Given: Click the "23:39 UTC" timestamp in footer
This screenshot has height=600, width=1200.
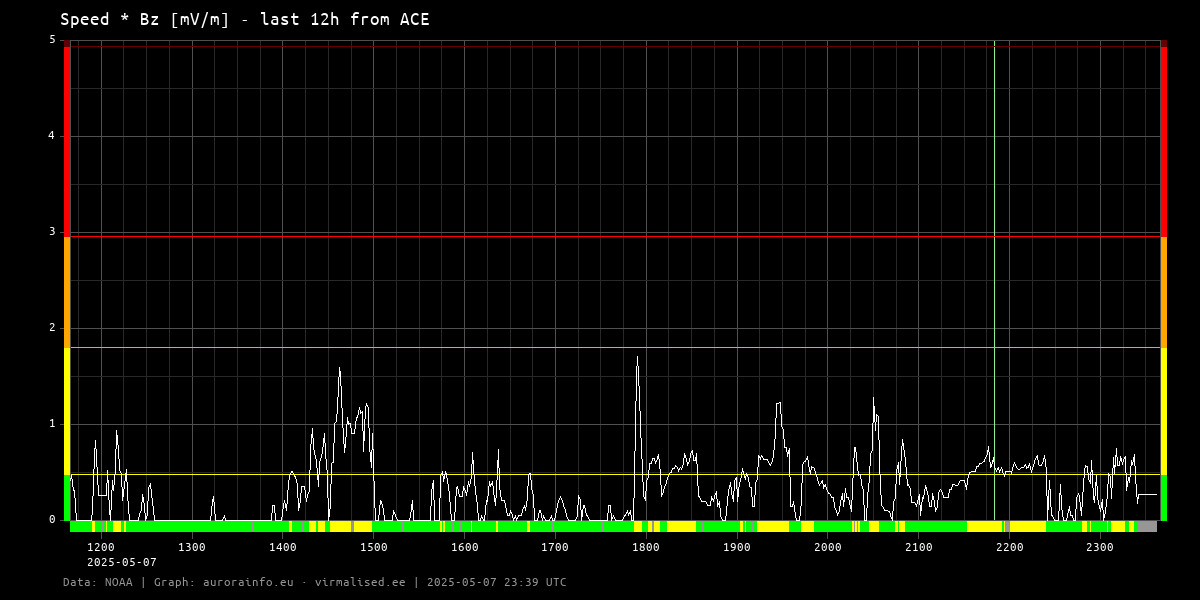Looking at the screenshot, I should pyautogui.click(x=532, y=582).
